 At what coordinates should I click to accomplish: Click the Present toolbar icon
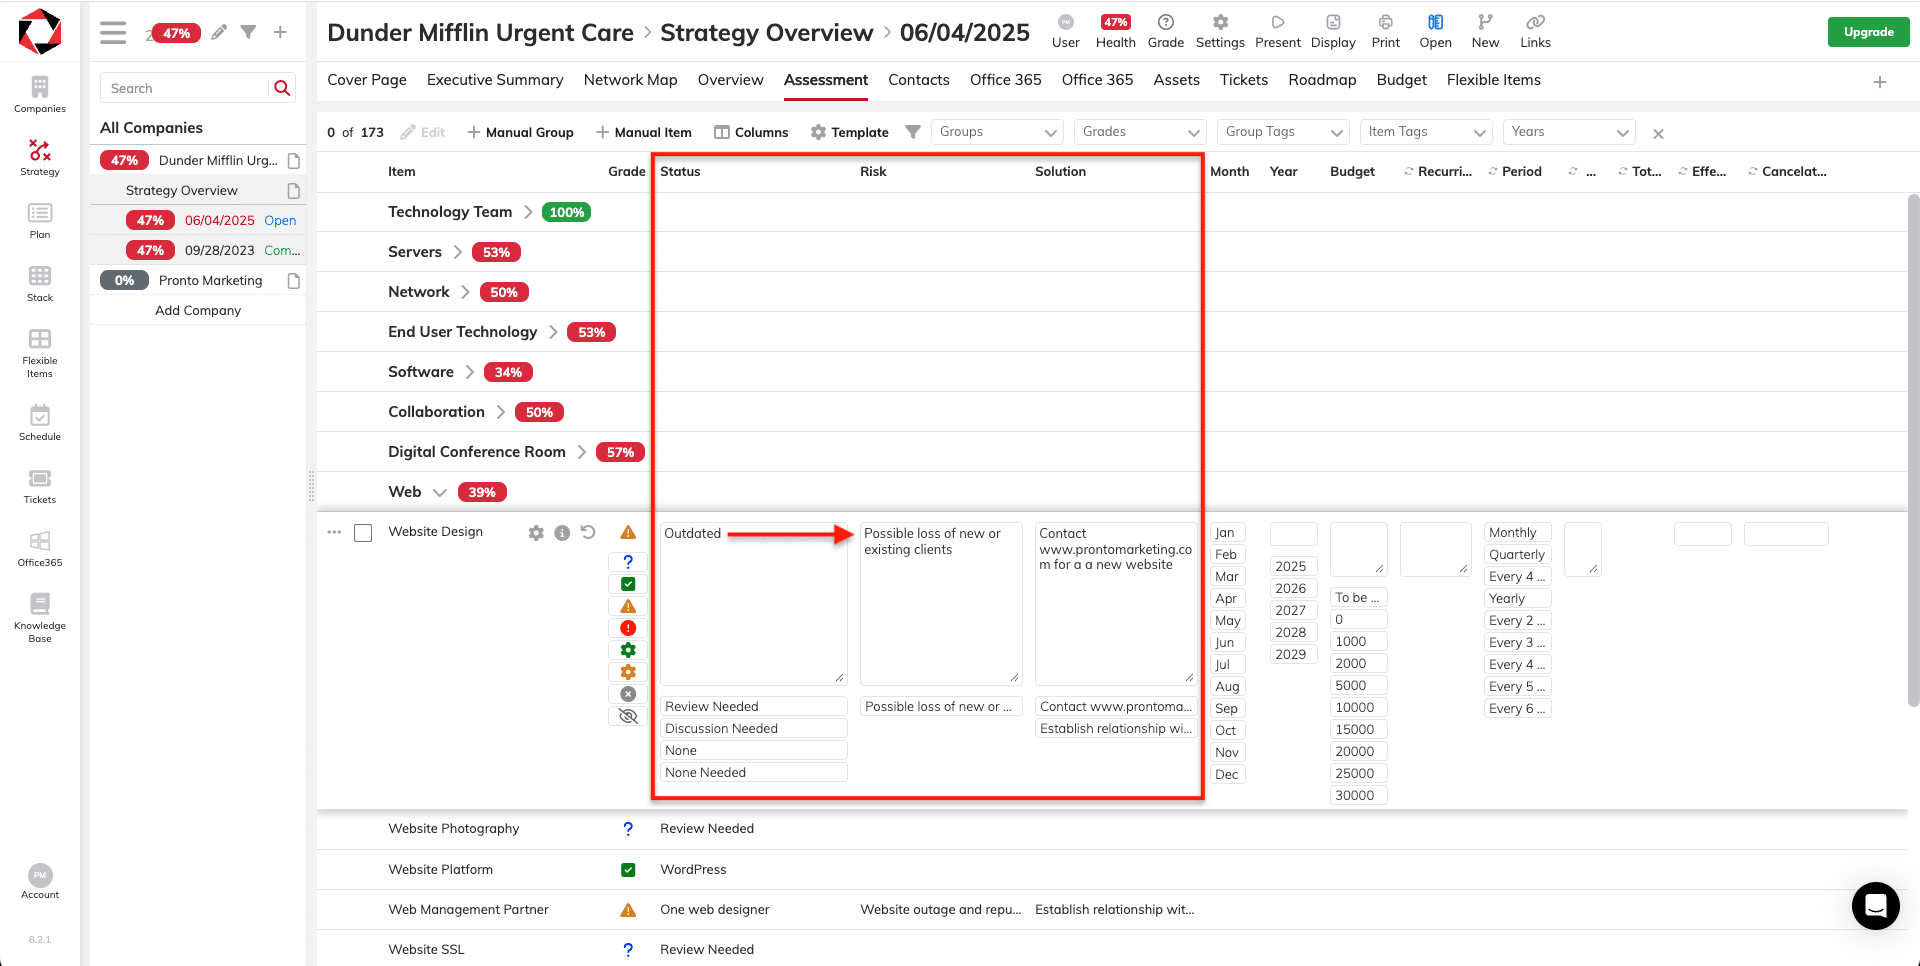pos(1278,31)
